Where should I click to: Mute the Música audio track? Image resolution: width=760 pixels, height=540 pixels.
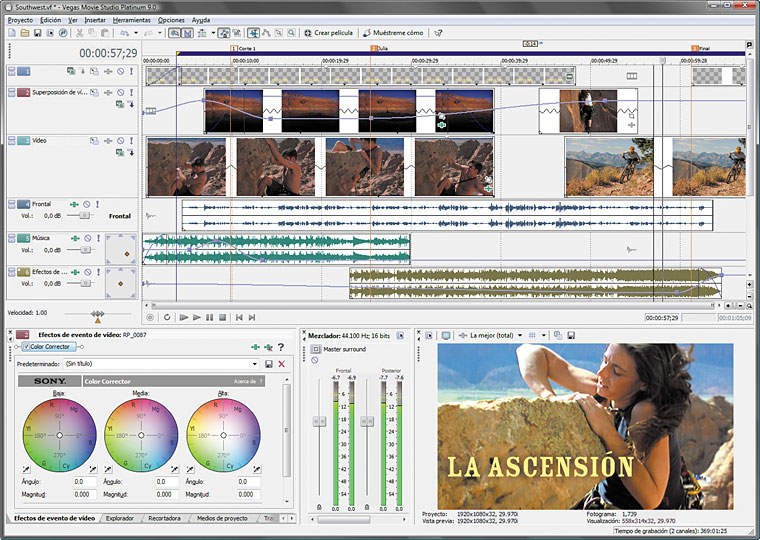[x=87, y=237]
